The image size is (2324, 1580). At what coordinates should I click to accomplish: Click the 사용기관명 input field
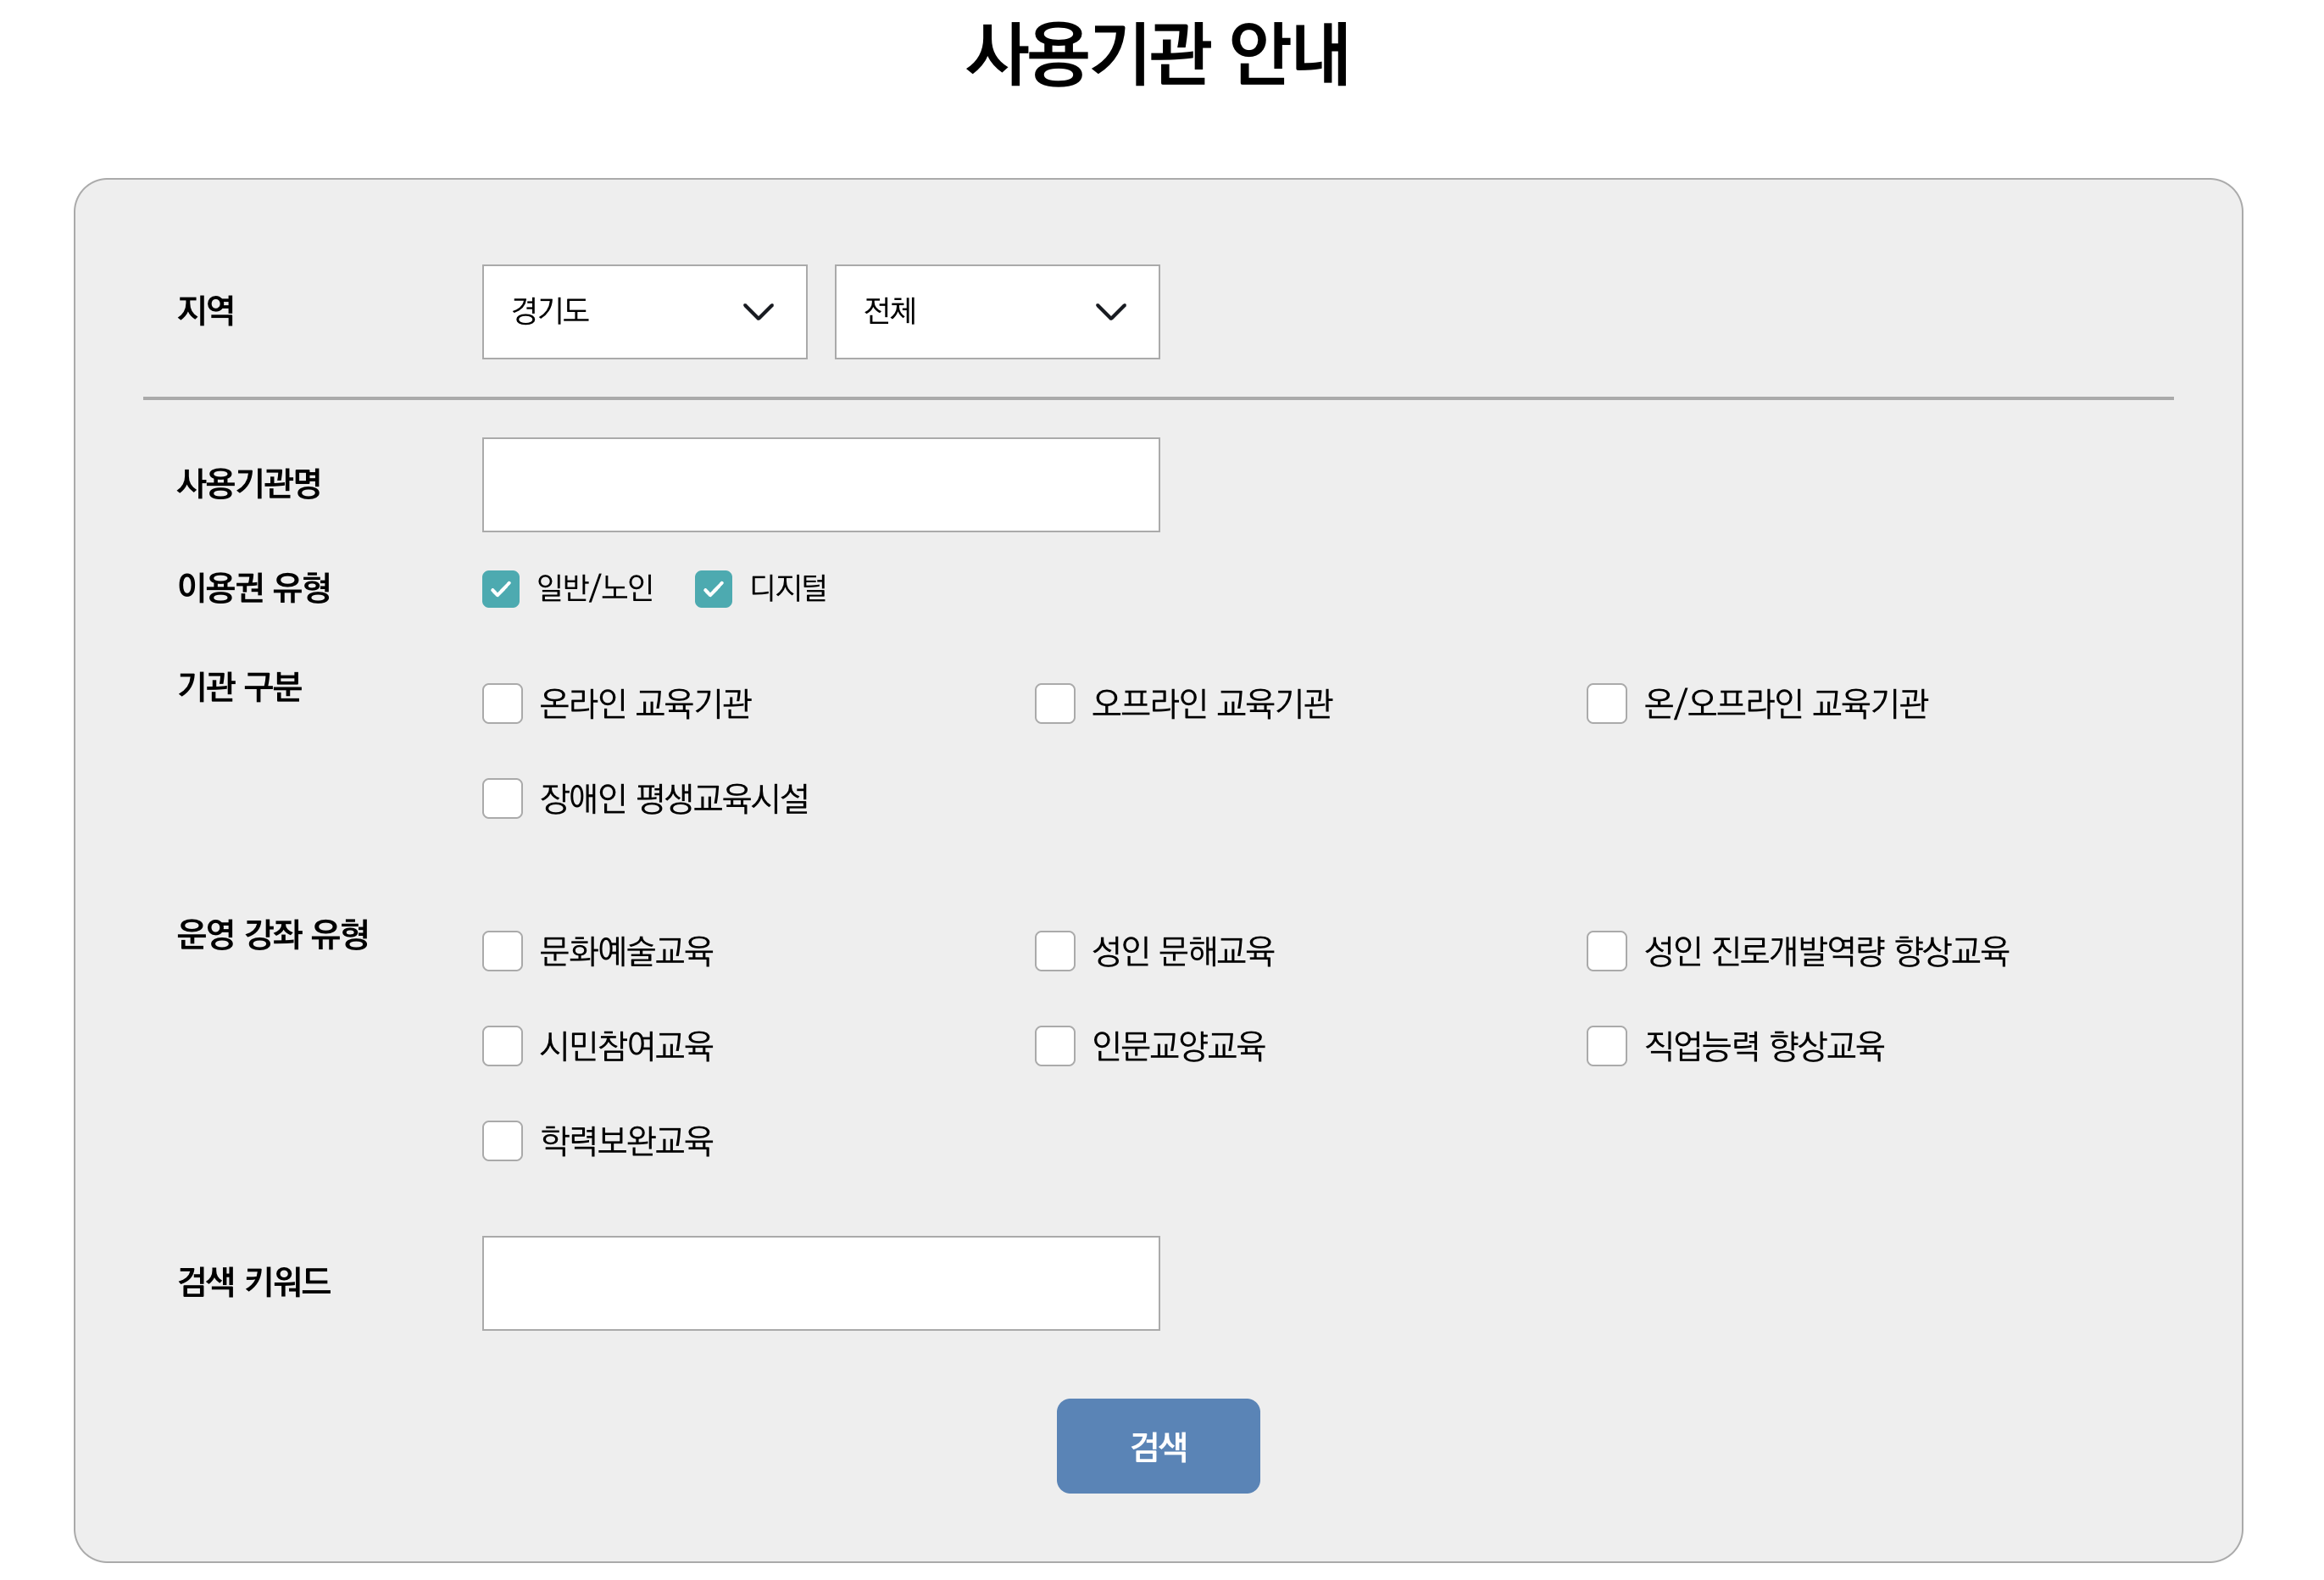point(820,484)
